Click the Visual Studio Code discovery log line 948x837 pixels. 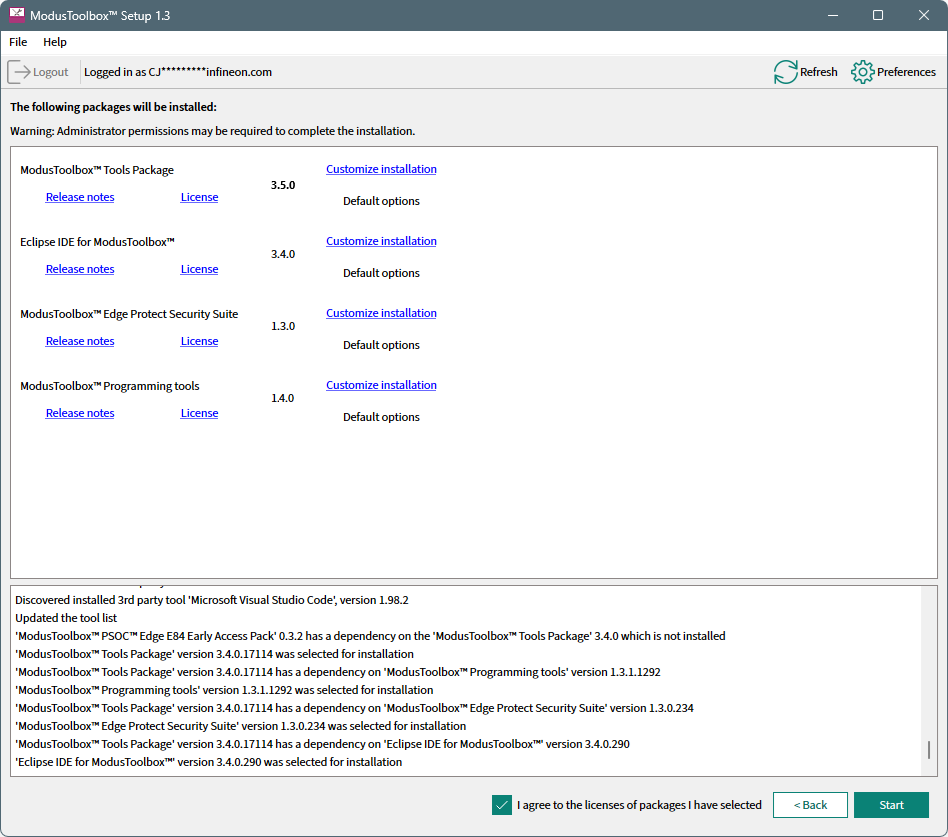pos(212,600)
